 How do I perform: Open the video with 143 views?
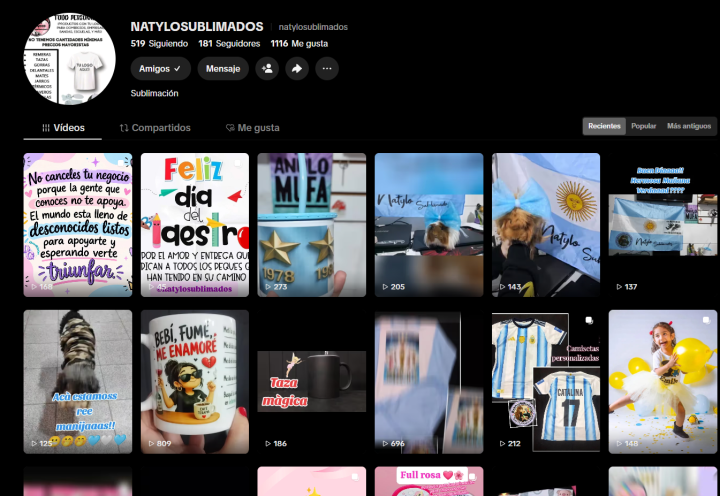coord(546,225)
